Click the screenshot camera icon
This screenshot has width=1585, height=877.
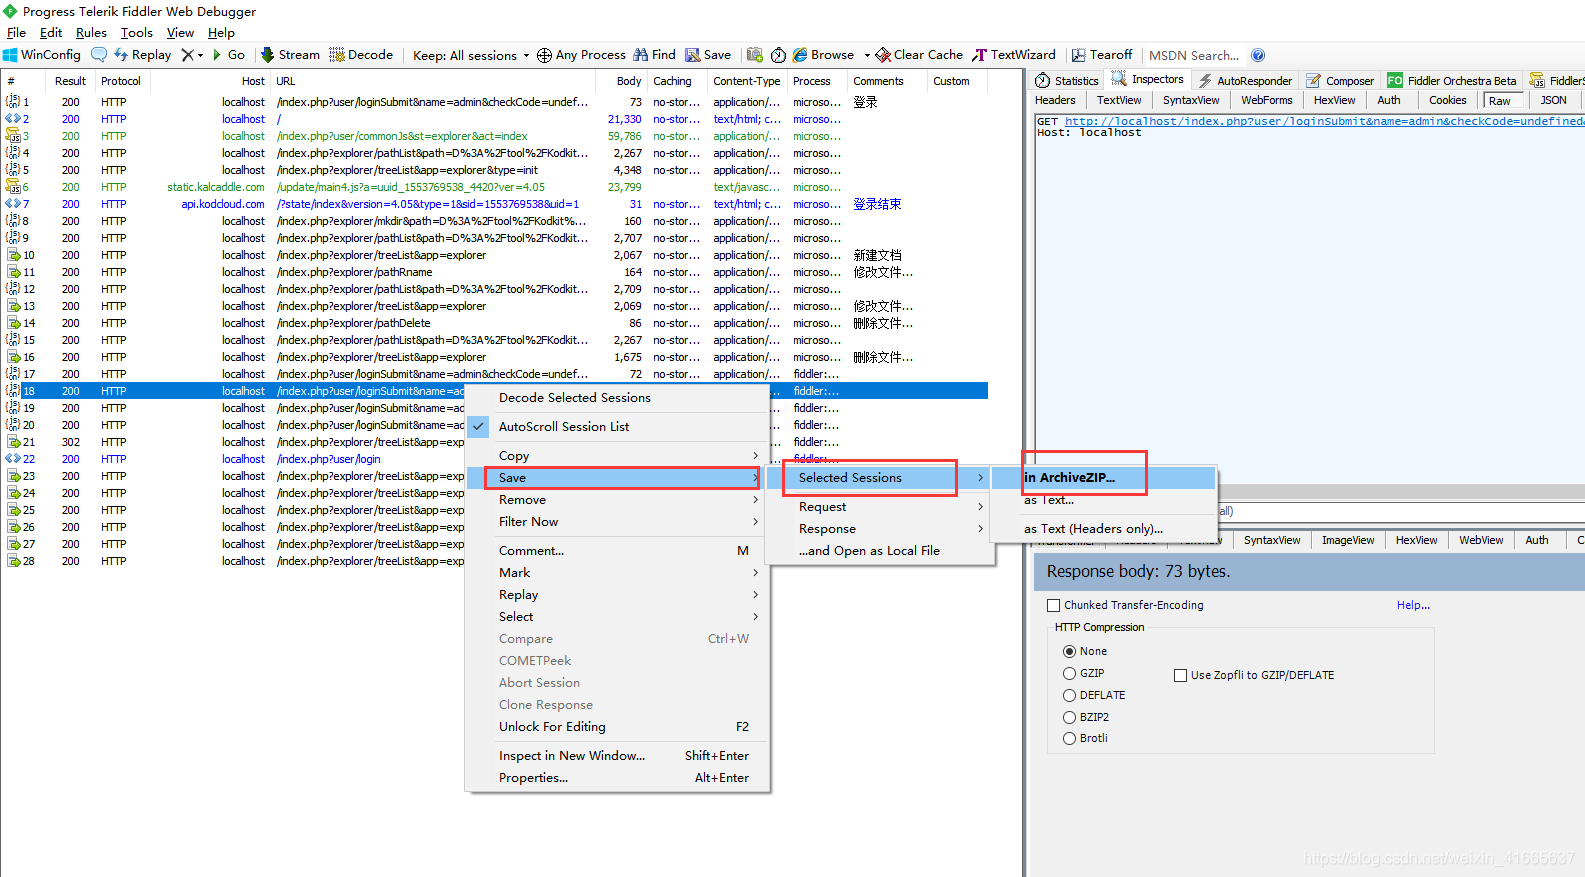click(x=755, y=55)
